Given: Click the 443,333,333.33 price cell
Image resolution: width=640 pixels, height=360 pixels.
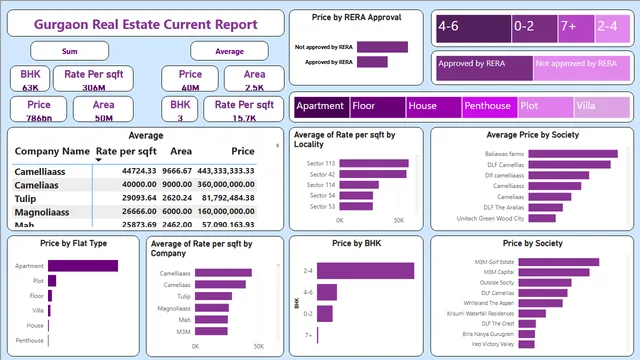Looking at the screenshot, I should tap(226, 171).
